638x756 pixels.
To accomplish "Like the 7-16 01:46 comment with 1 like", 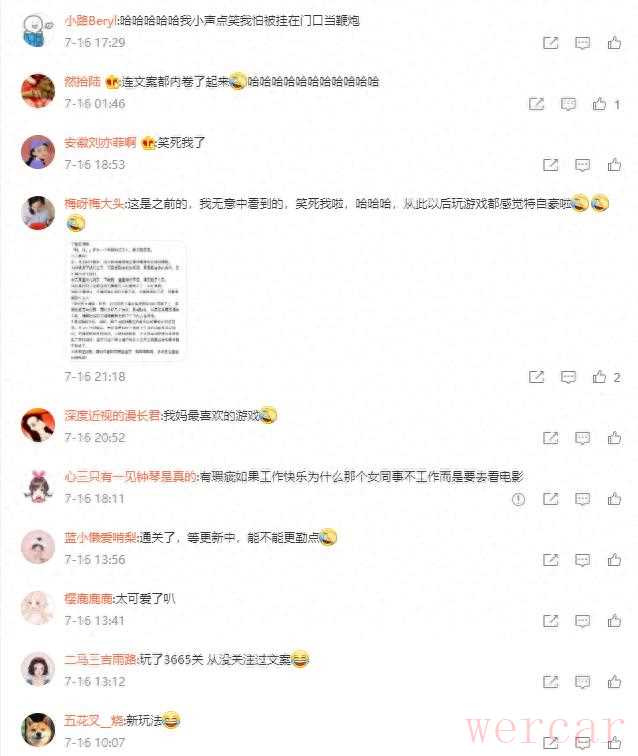I will 599,104.
